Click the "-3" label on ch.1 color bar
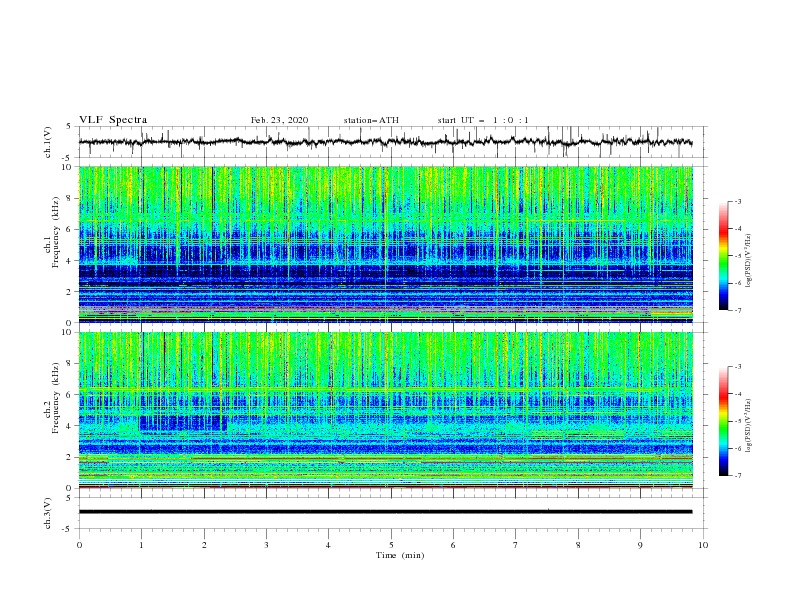 (x=737, y=201)
